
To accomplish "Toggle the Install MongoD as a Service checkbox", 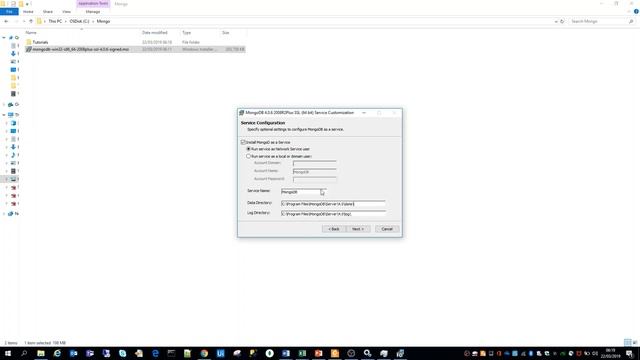I will click(243, 142).
